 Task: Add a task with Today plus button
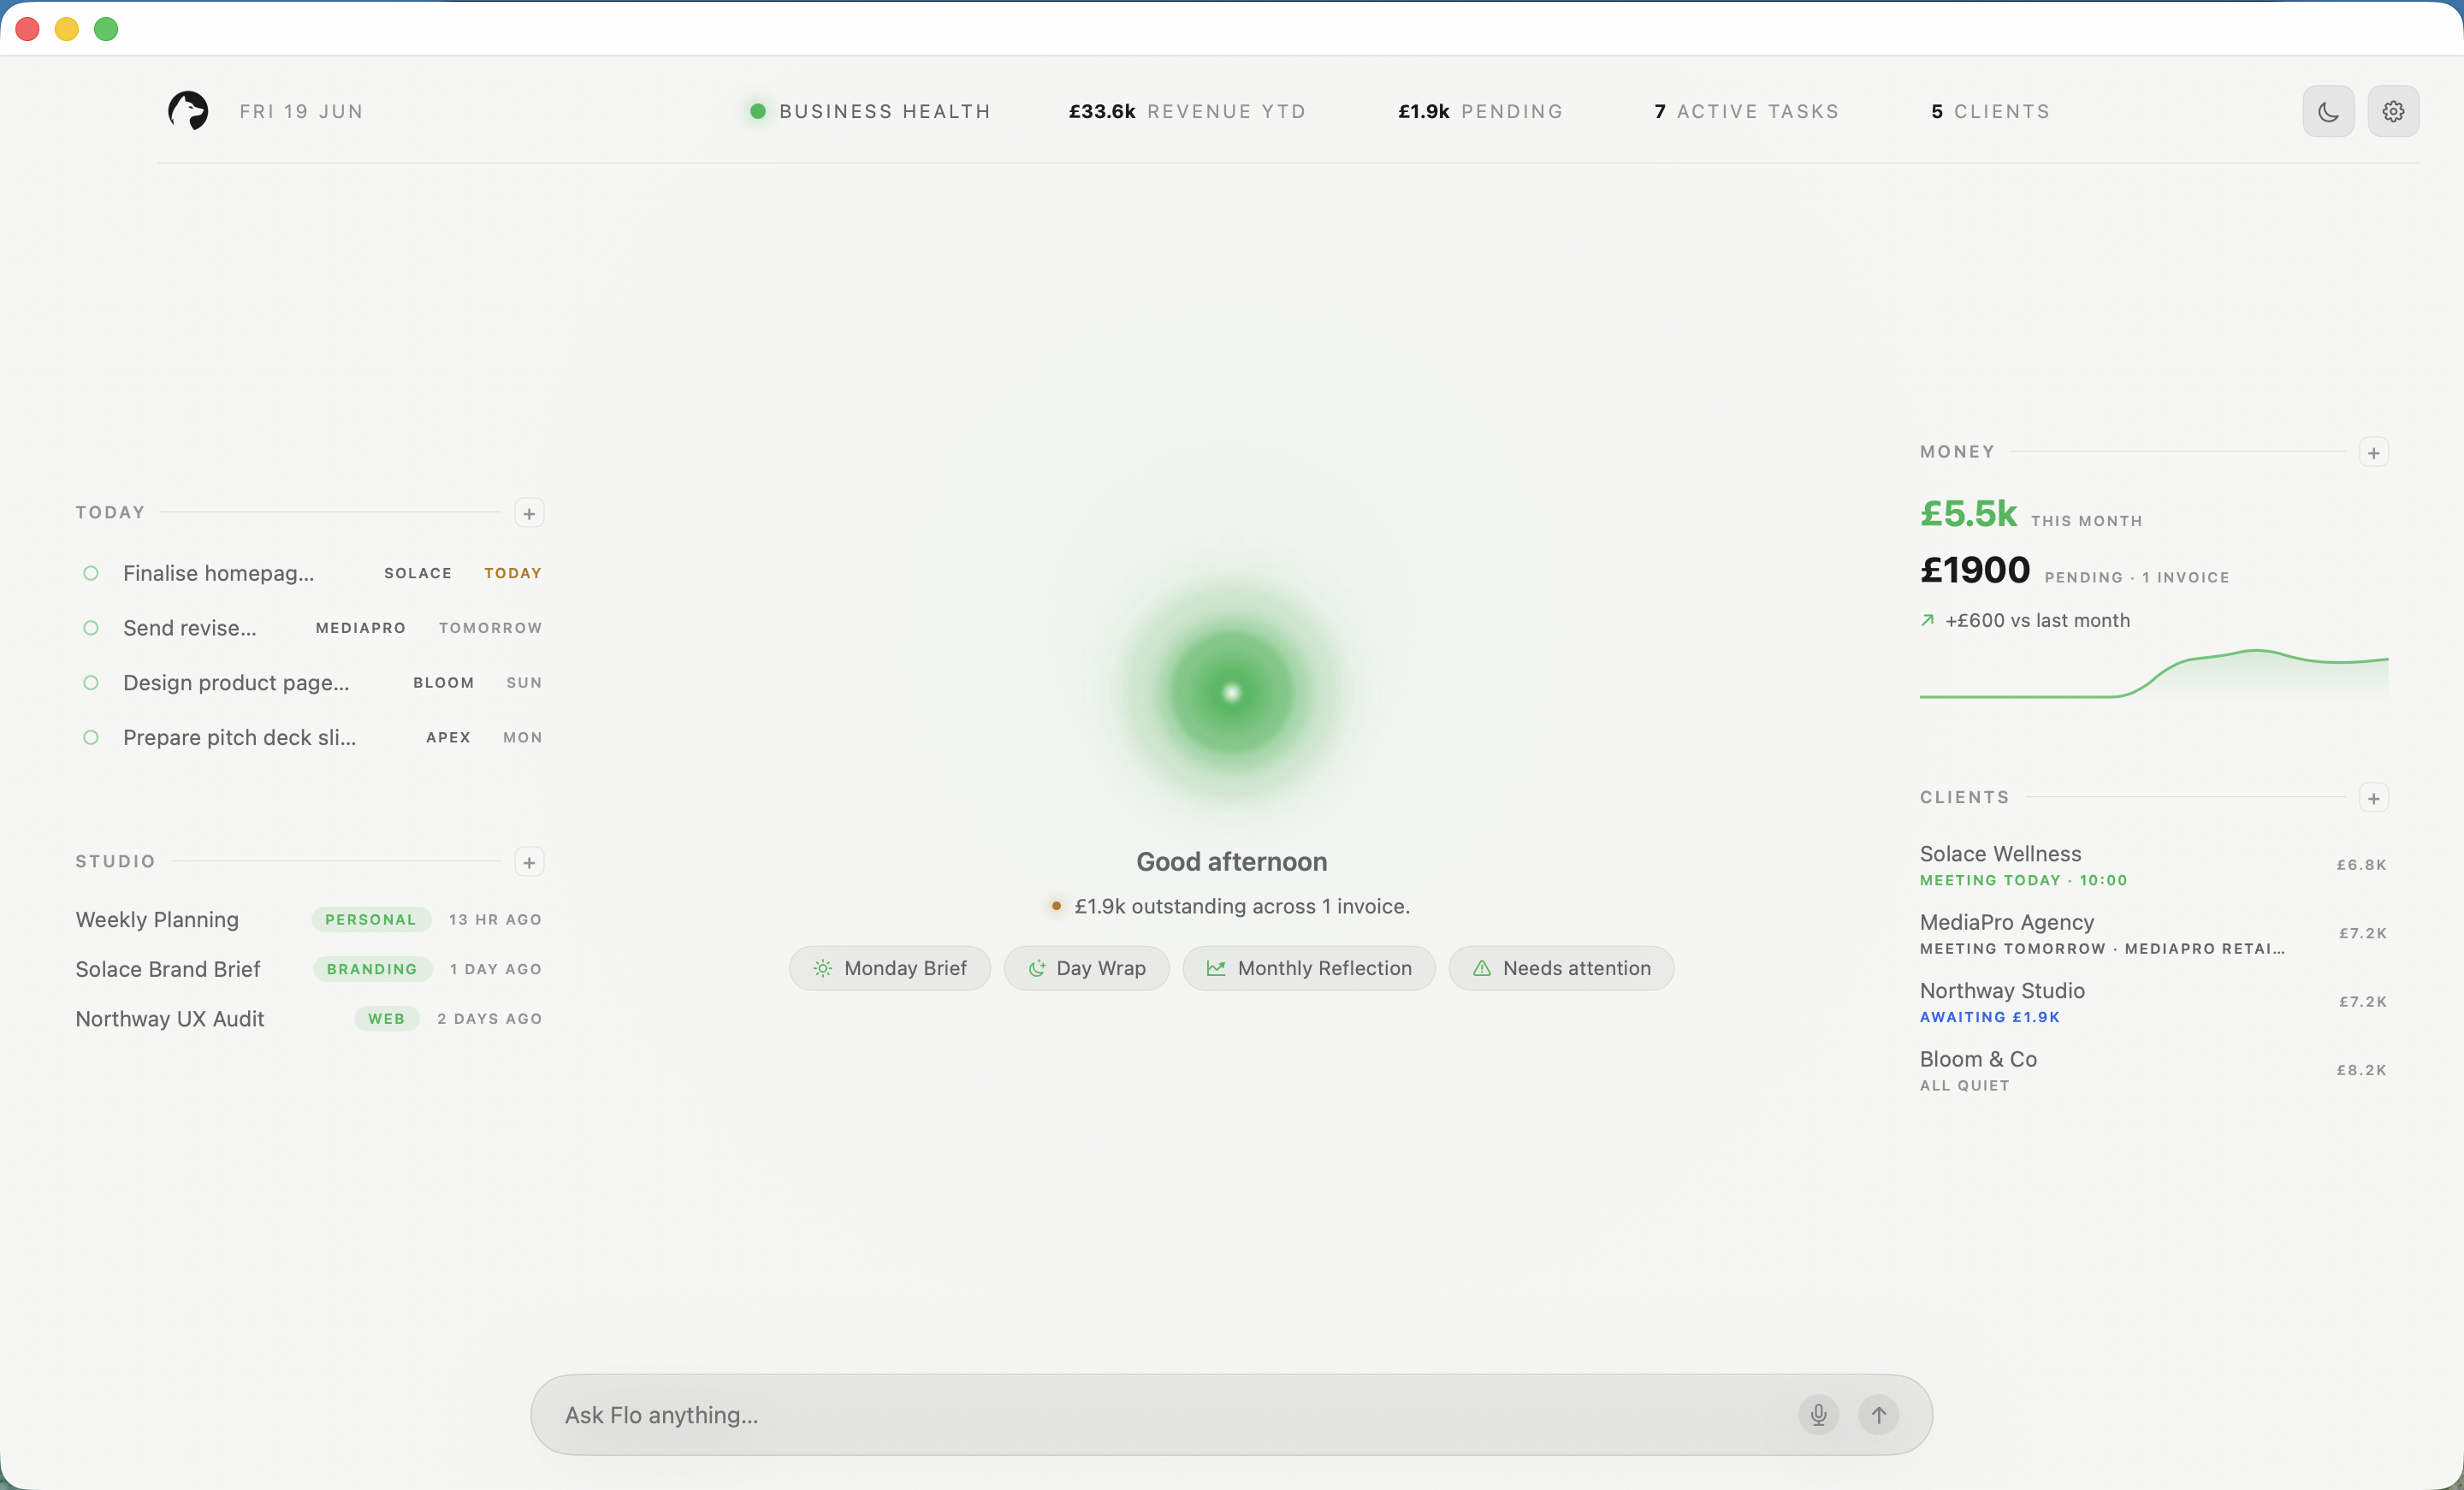[x=529, y=513]
